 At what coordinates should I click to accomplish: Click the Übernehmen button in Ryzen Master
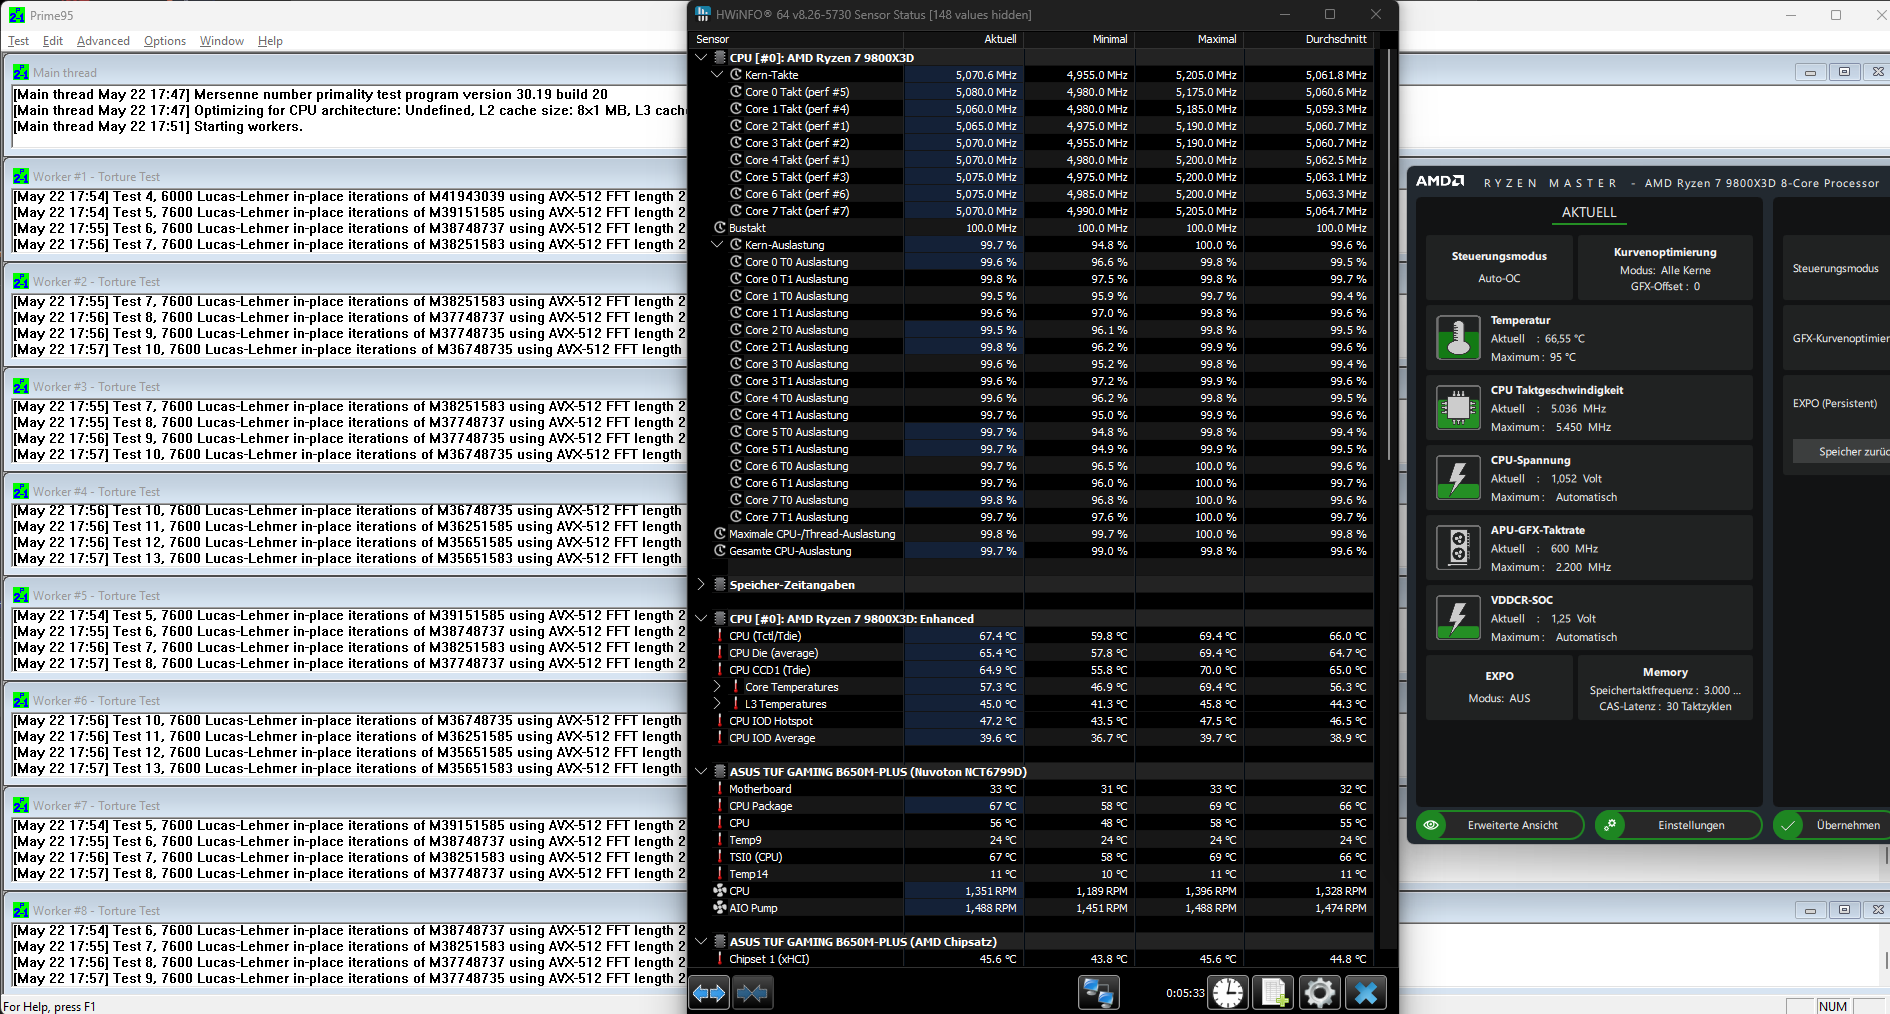pos(1831,825)
